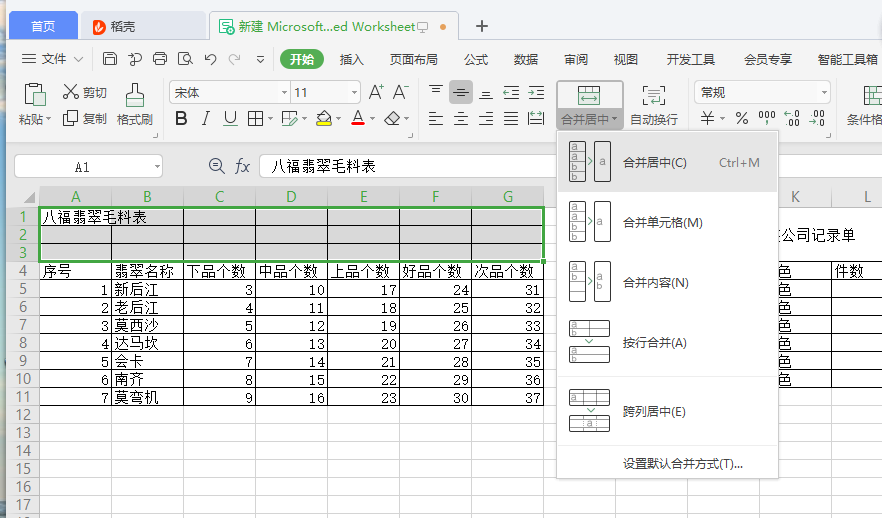Screen dimensions: 882x518
Task: Switch to the 插入 ribbon tab
Action: [x=352, y=59]
